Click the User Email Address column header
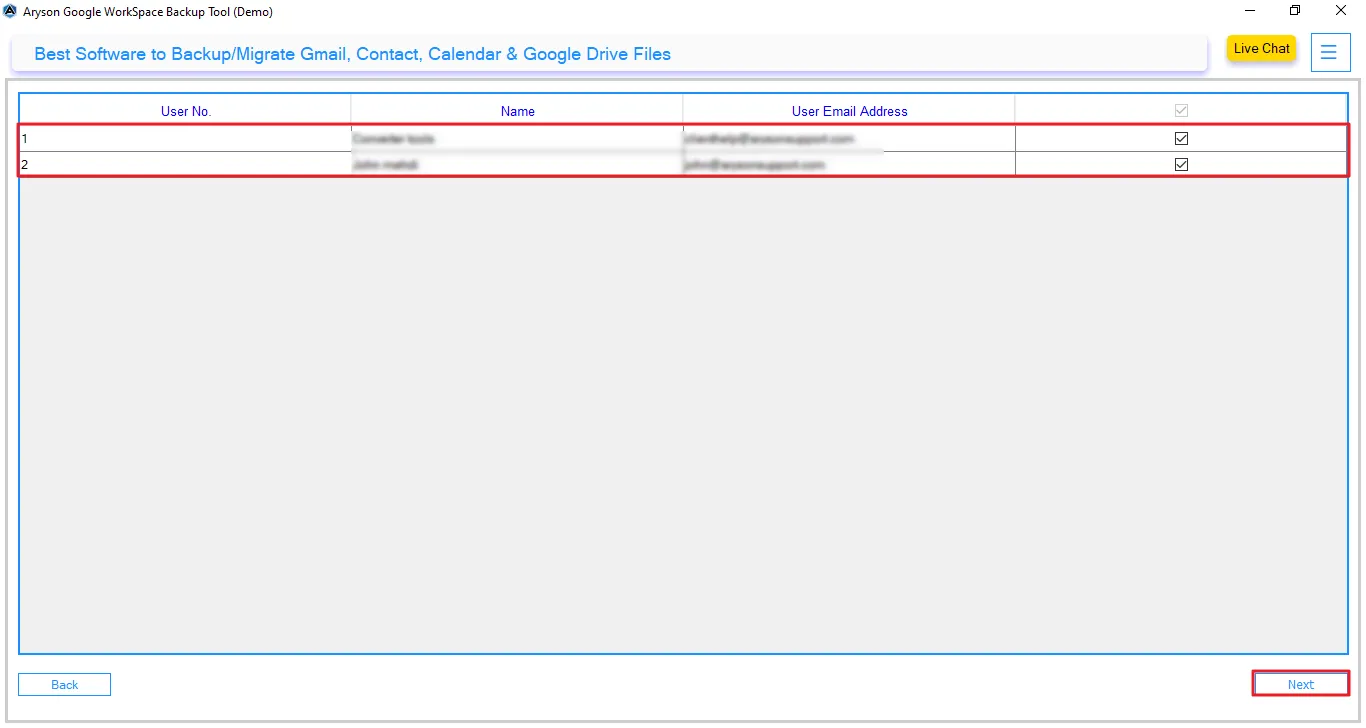The height and width of the screenshot is (728, 1366). coord(849,111)
